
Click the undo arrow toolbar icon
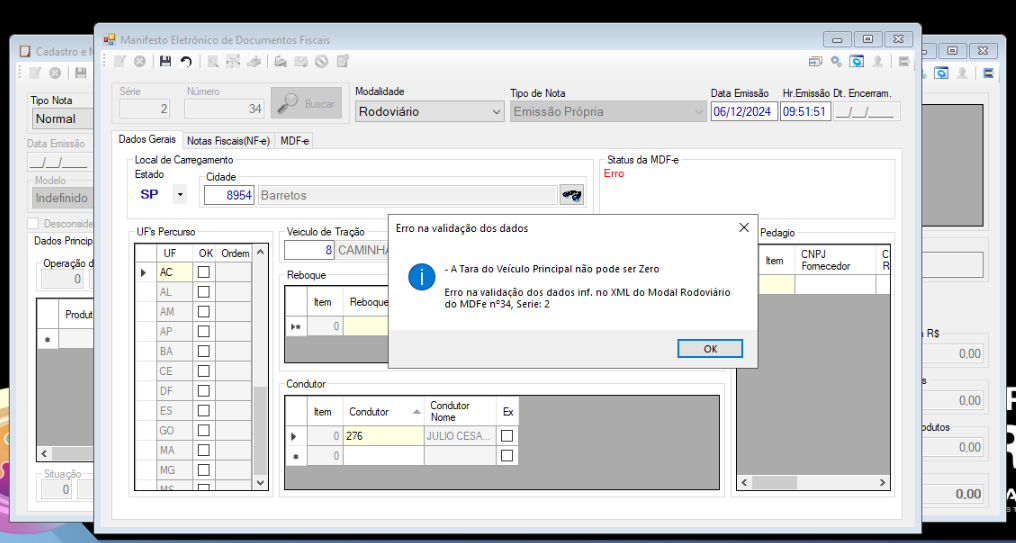(186, 62)
